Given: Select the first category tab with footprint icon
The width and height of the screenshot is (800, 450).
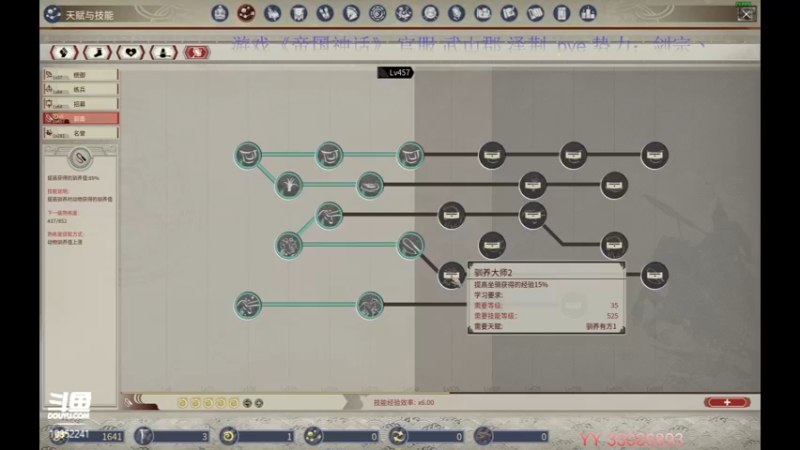Looking at the screenshot, I should [x=64, y=52].
